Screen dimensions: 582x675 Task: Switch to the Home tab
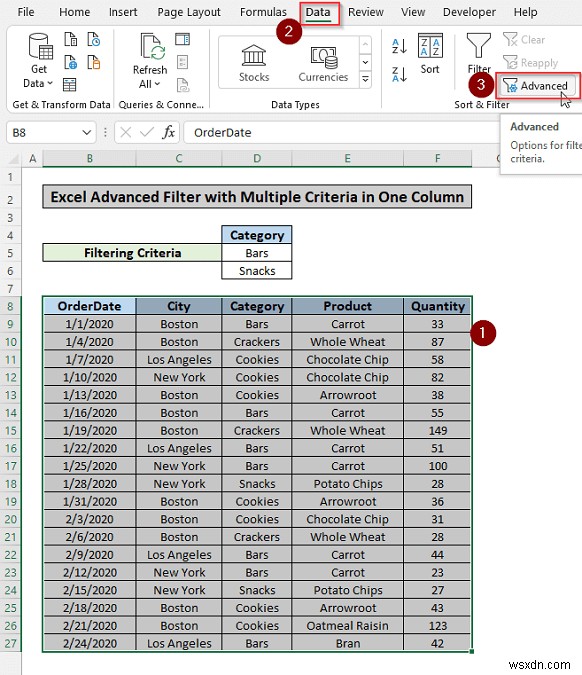74,12
